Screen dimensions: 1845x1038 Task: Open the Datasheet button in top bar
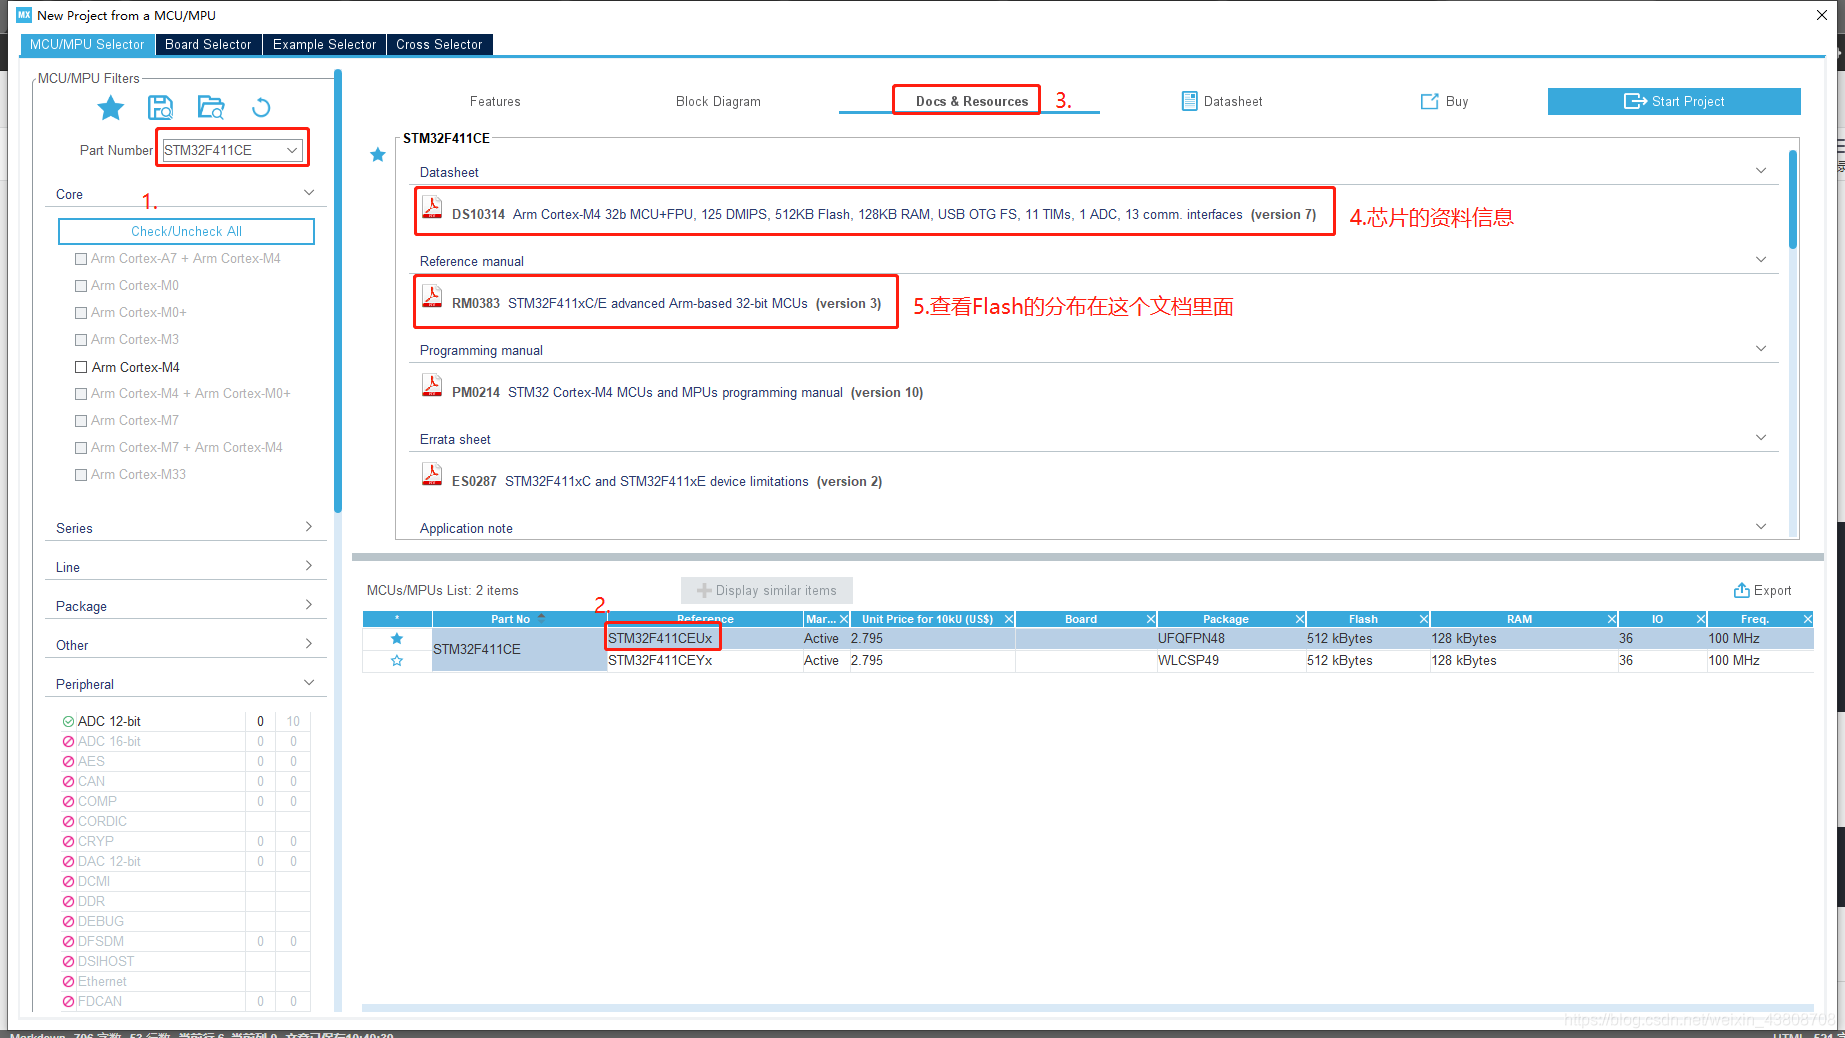(1222, 101)
